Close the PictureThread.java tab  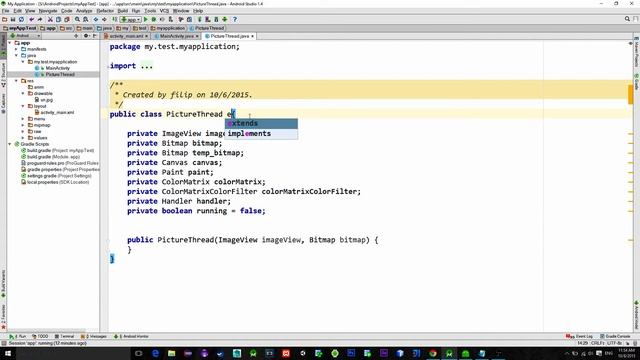tap(253, 36)
